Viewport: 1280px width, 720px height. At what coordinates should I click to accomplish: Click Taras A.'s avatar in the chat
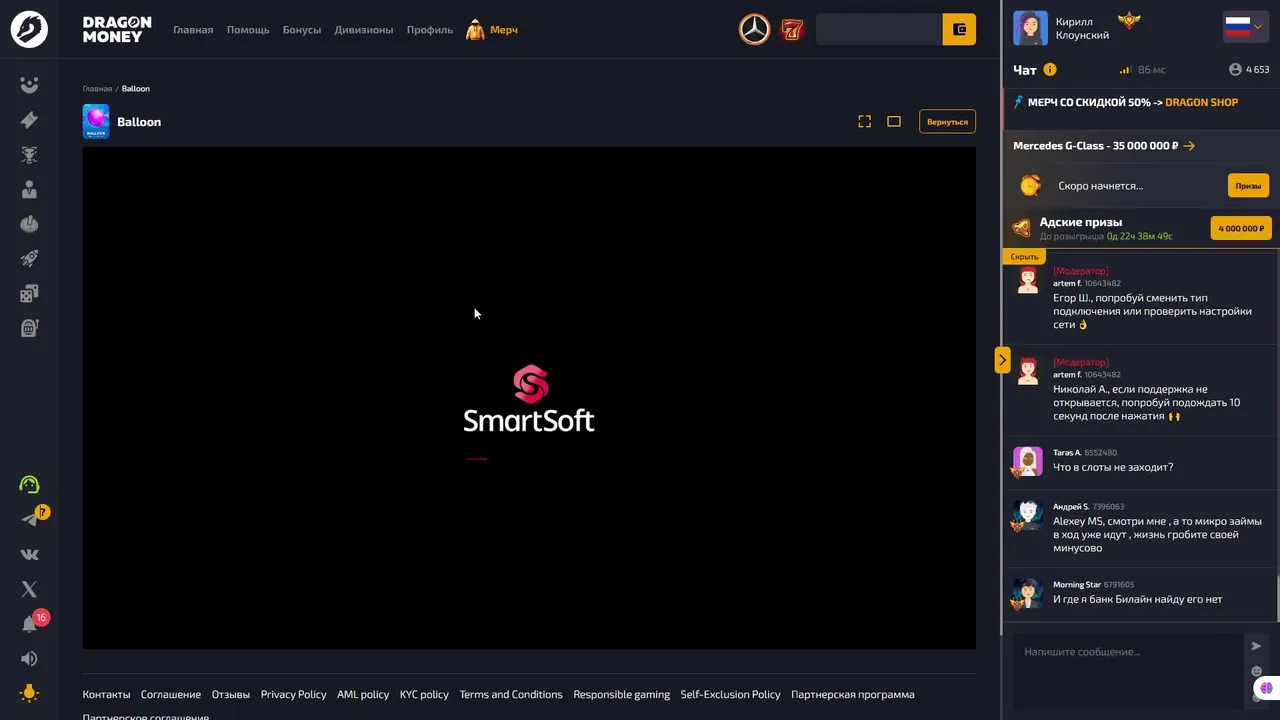(x=1027, y=461)
